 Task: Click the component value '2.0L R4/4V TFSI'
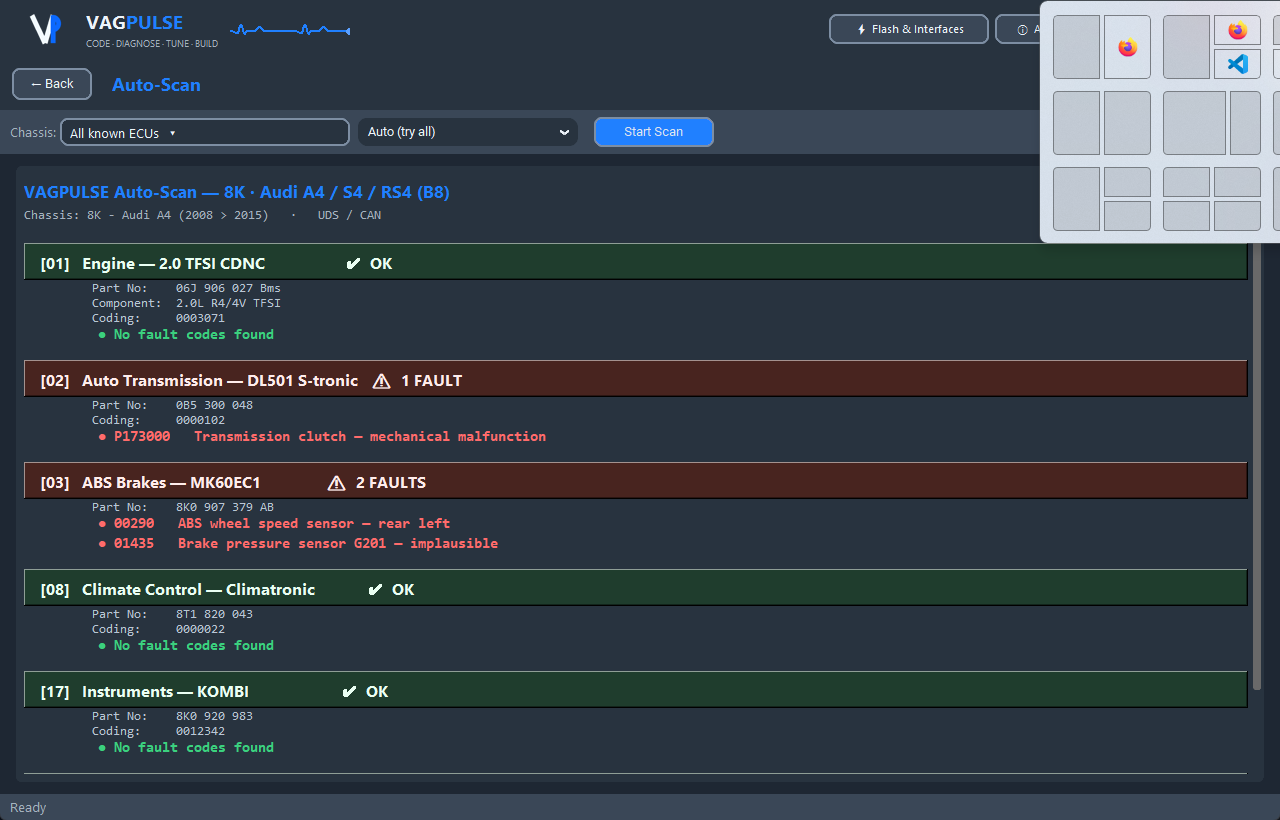click(x=228, y=303)
